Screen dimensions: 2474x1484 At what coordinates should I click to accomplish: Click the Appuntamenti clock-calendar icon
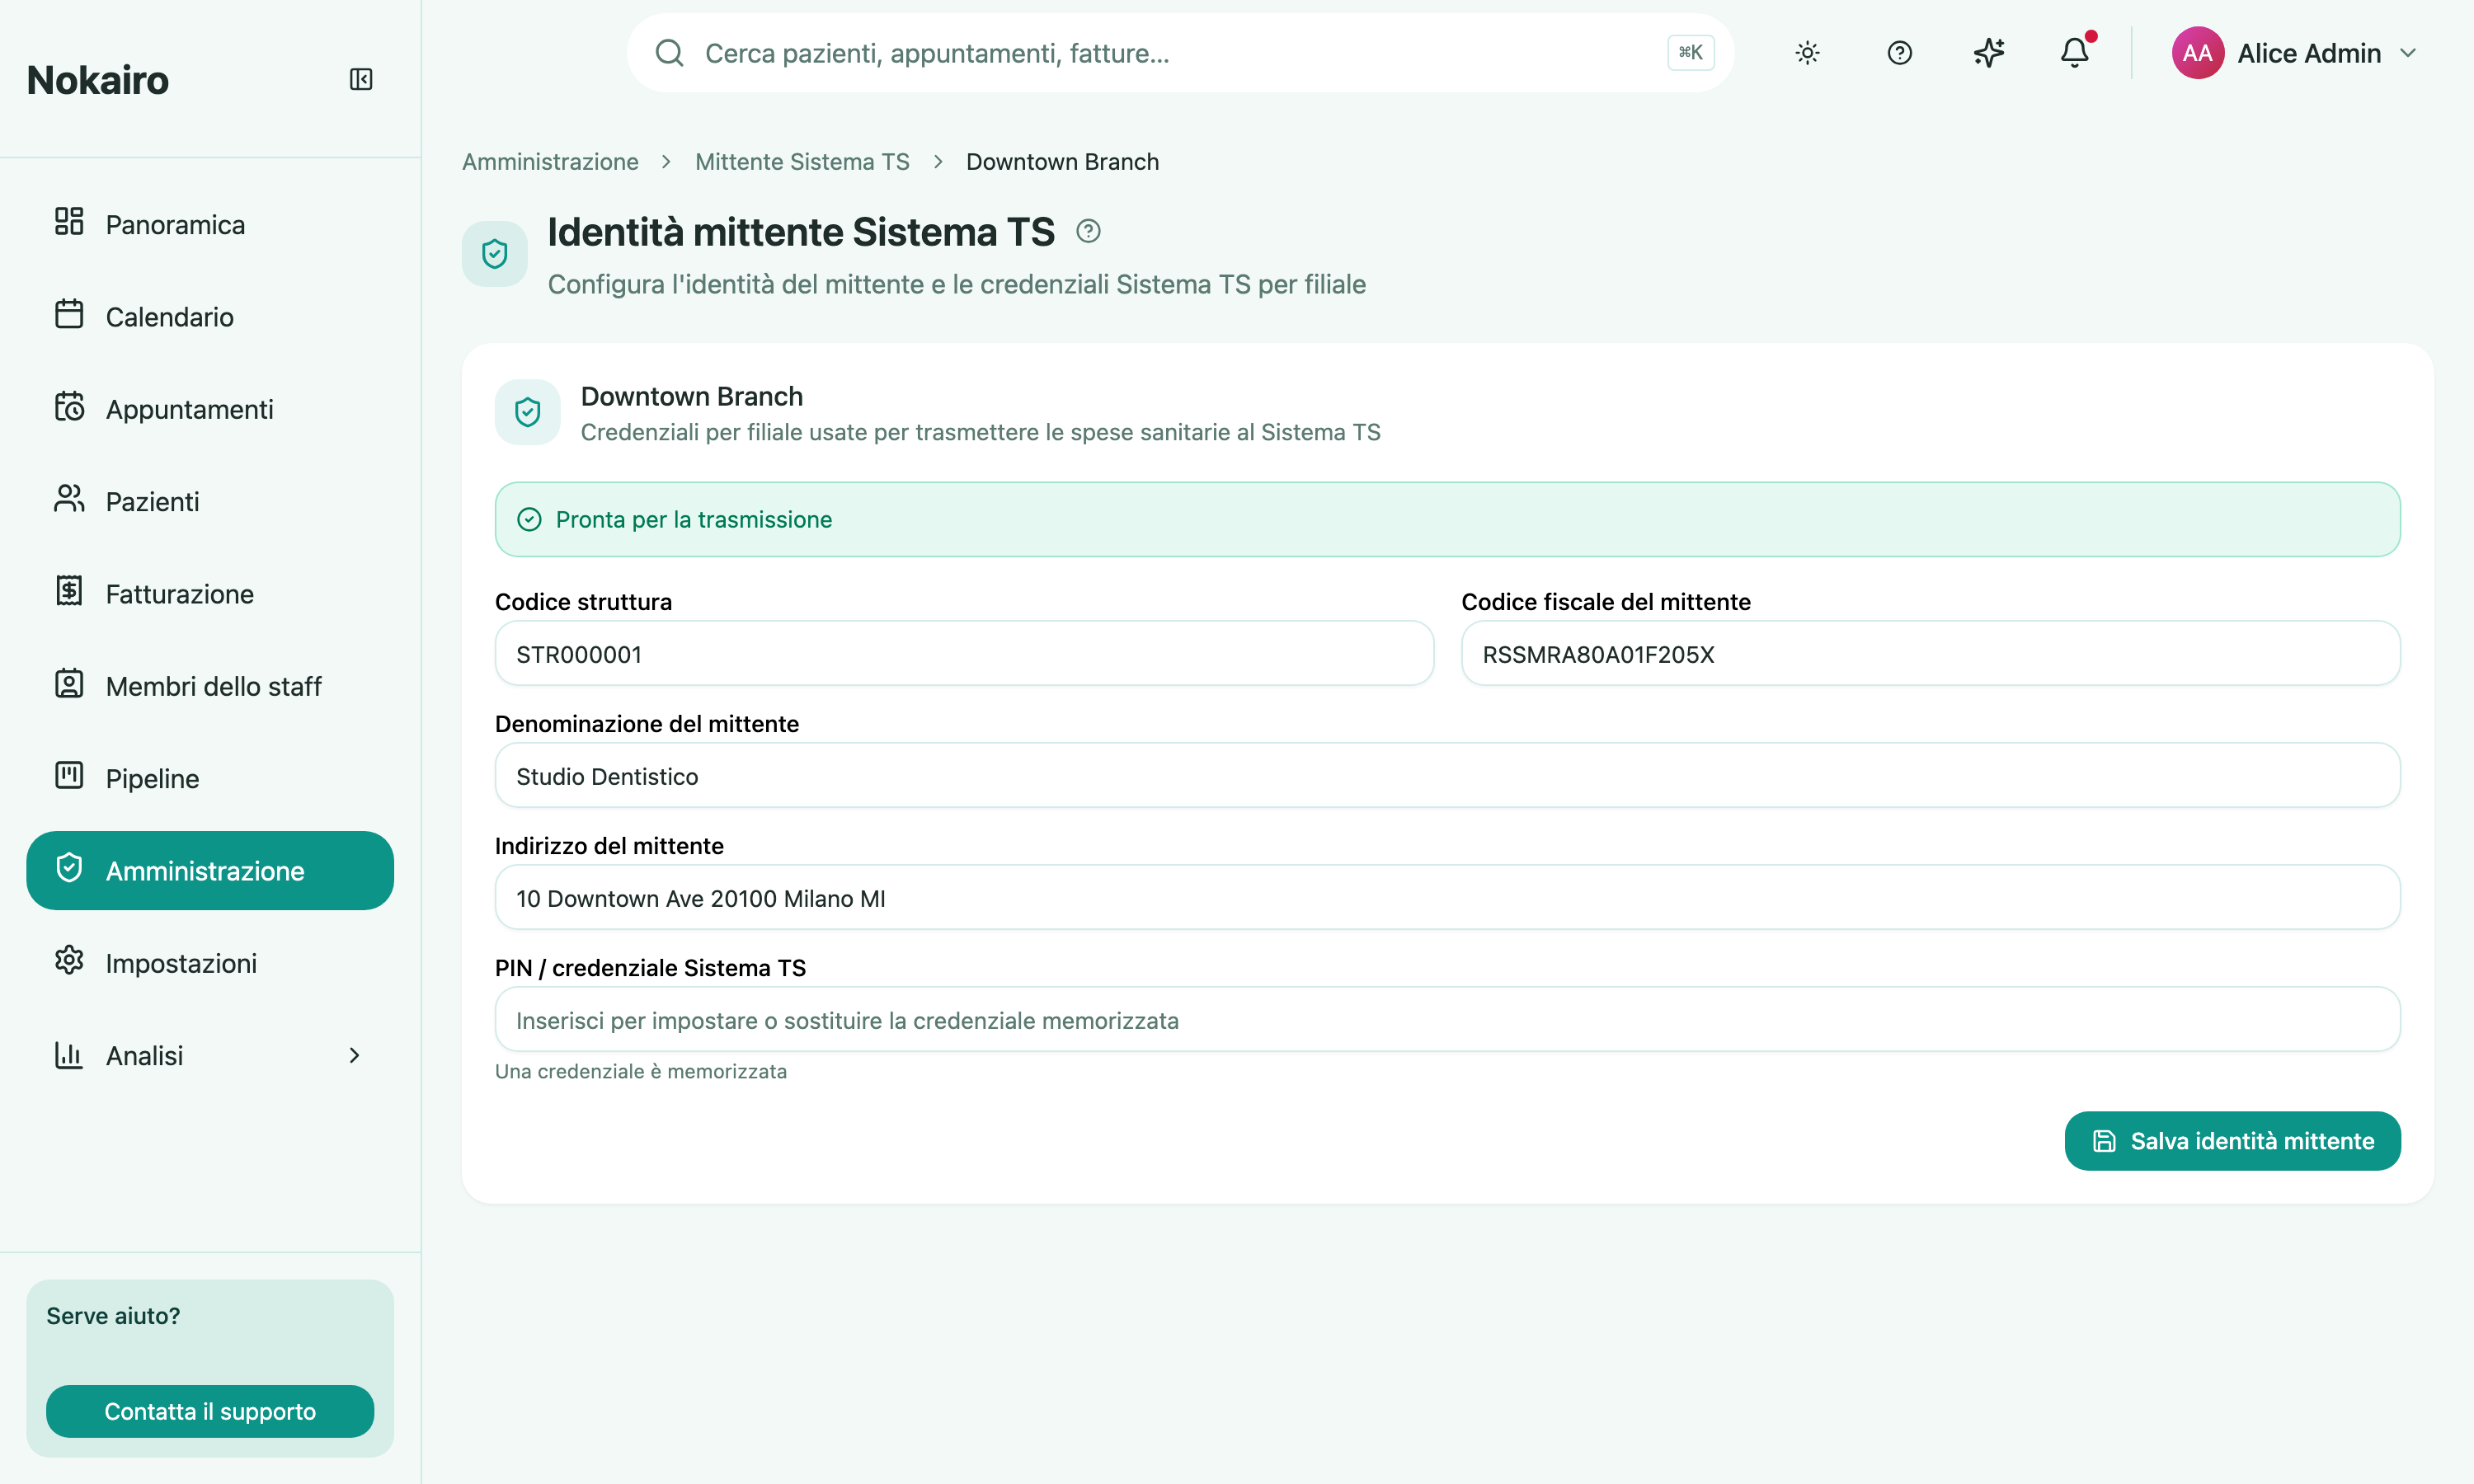(69, 406)
